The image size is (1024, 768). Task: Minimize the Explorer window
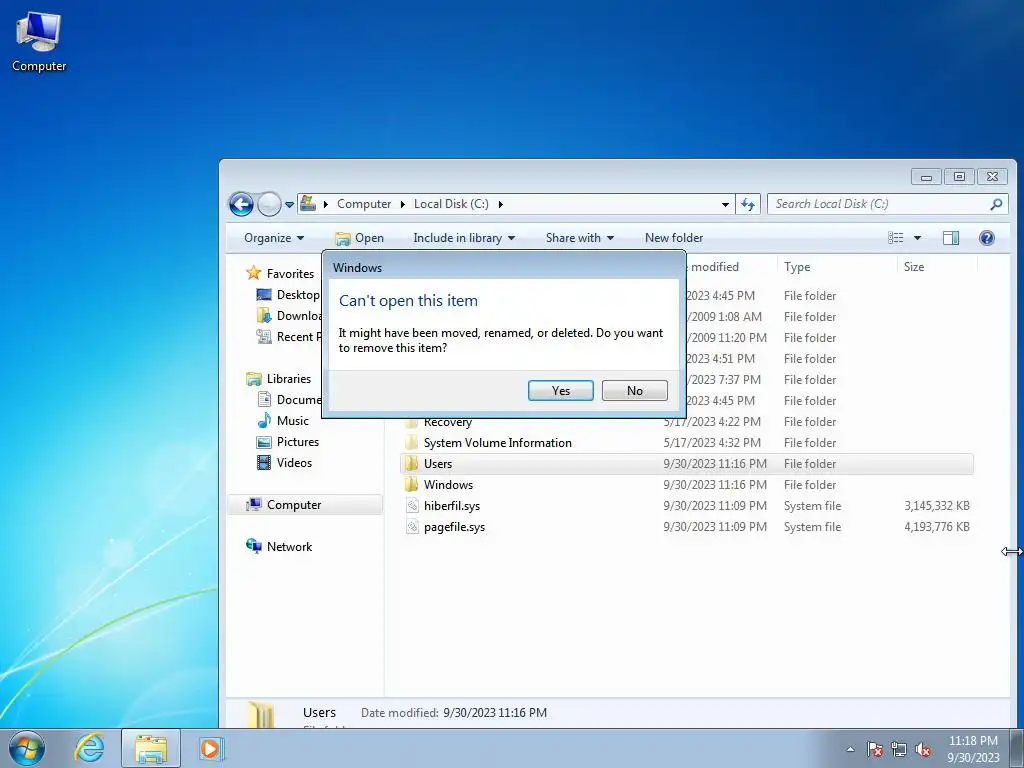(926, 176)
